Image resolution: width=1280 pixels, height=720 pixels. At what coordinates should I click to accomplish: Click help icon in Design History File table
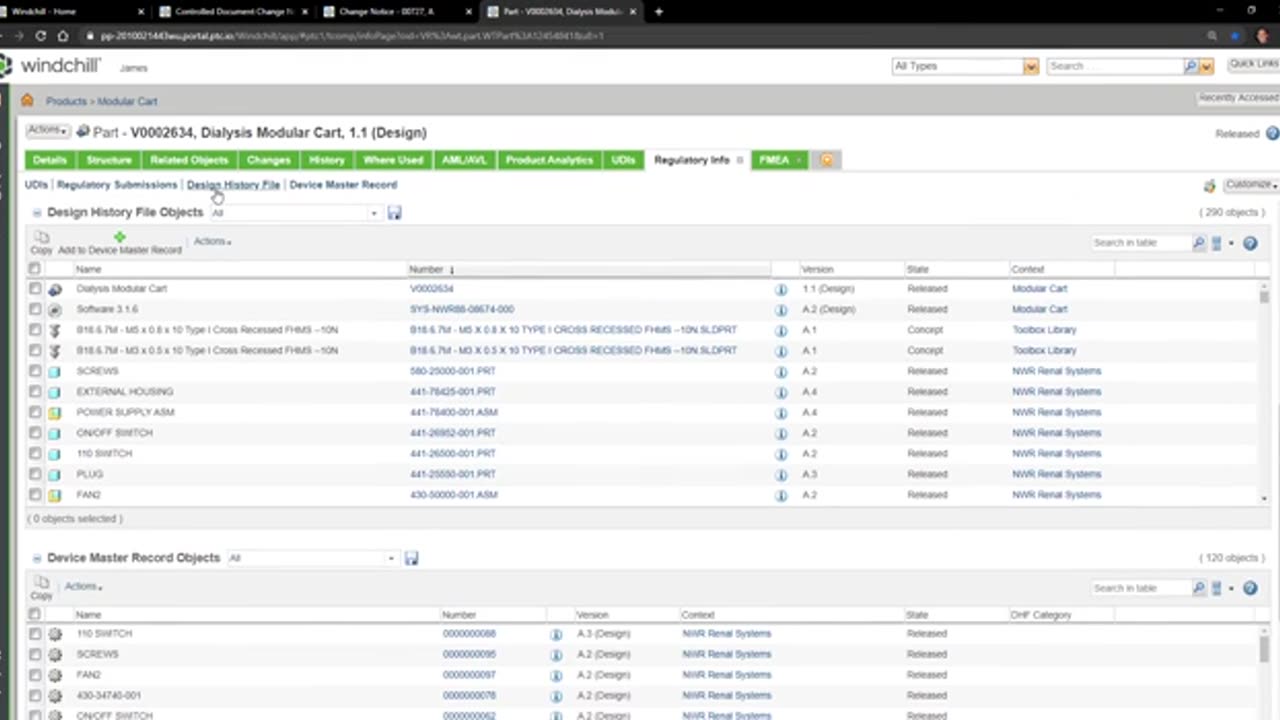[x=1250, y=243]
